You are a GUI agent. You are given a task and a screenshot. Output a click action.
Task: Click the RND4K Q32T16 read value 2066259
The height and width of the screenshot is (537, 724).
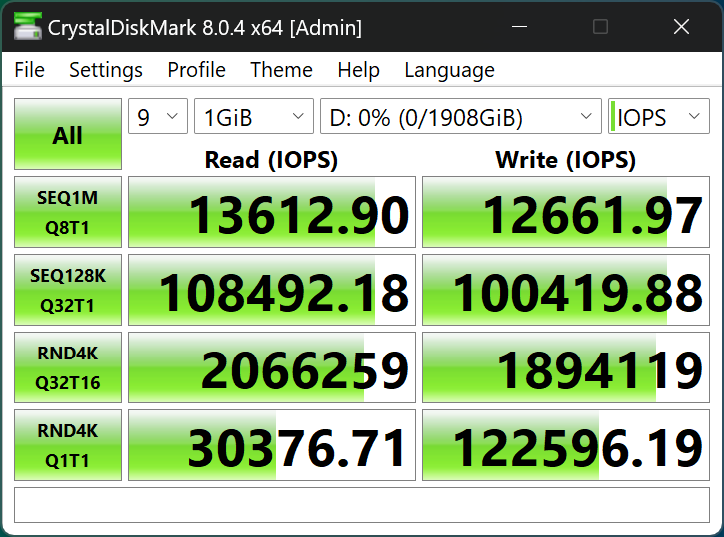(x=272, y=368)
